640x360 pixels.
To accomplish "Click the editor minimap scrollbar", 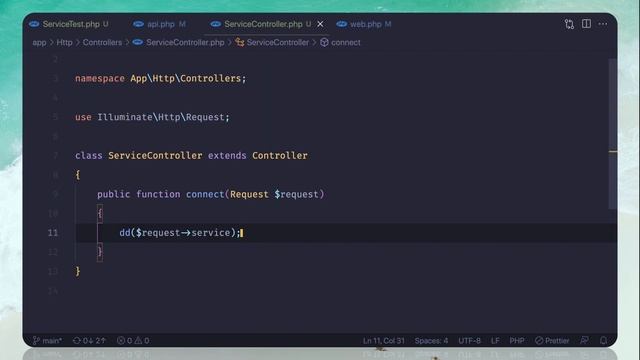I will point(612,135).
